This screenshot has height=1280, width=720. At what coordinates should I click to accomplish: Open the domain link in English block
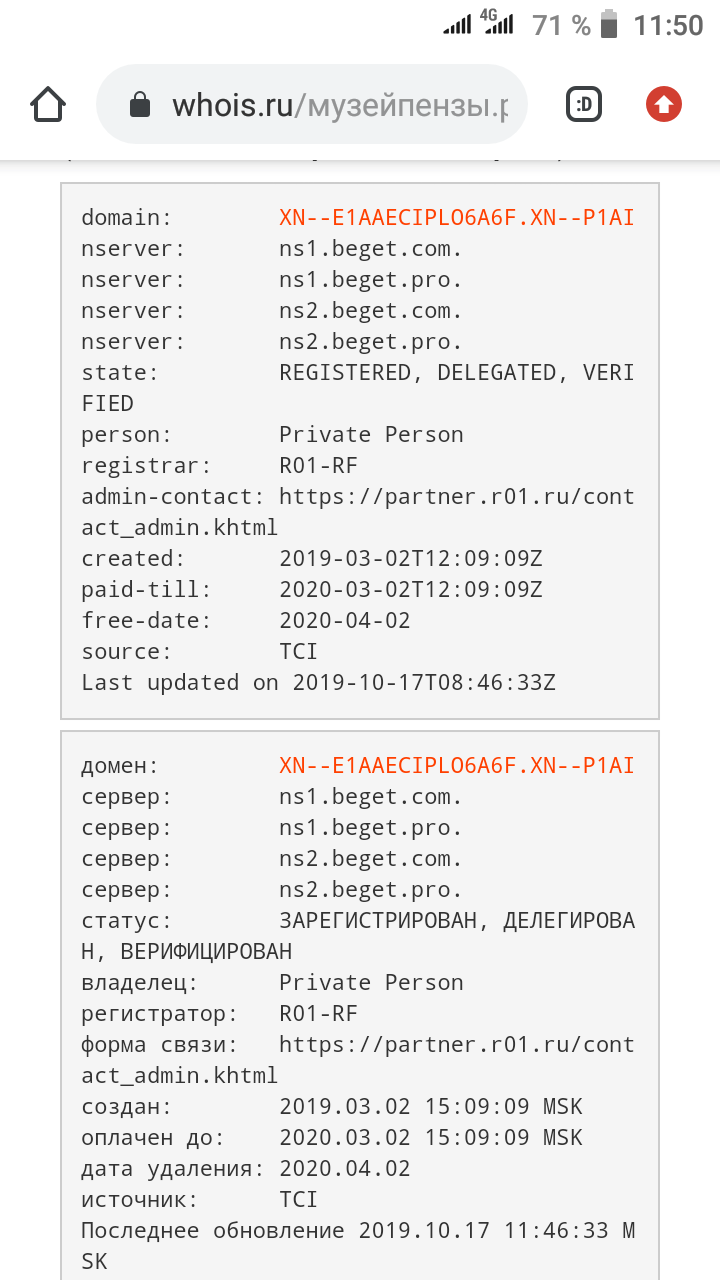pos(457,218)
